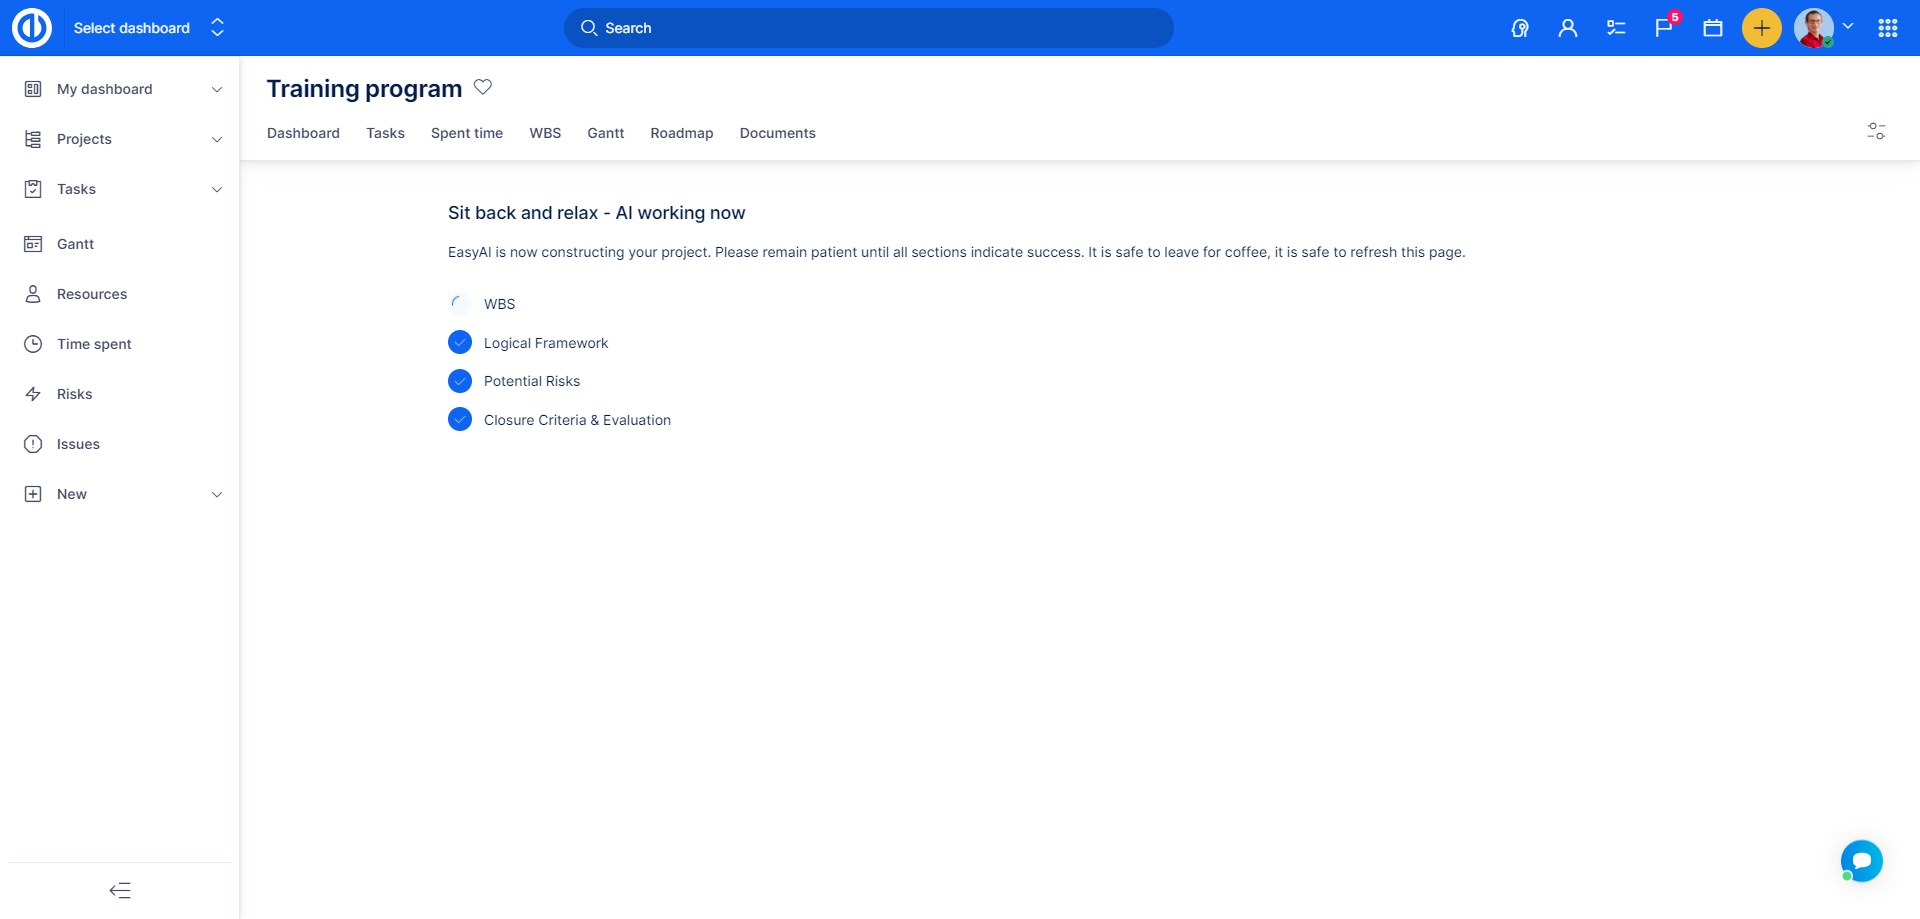Collapse the sidebar with arrow icon
Image resolution: width=1920 pixels, height=919 pixels.
tap(120, 890)
